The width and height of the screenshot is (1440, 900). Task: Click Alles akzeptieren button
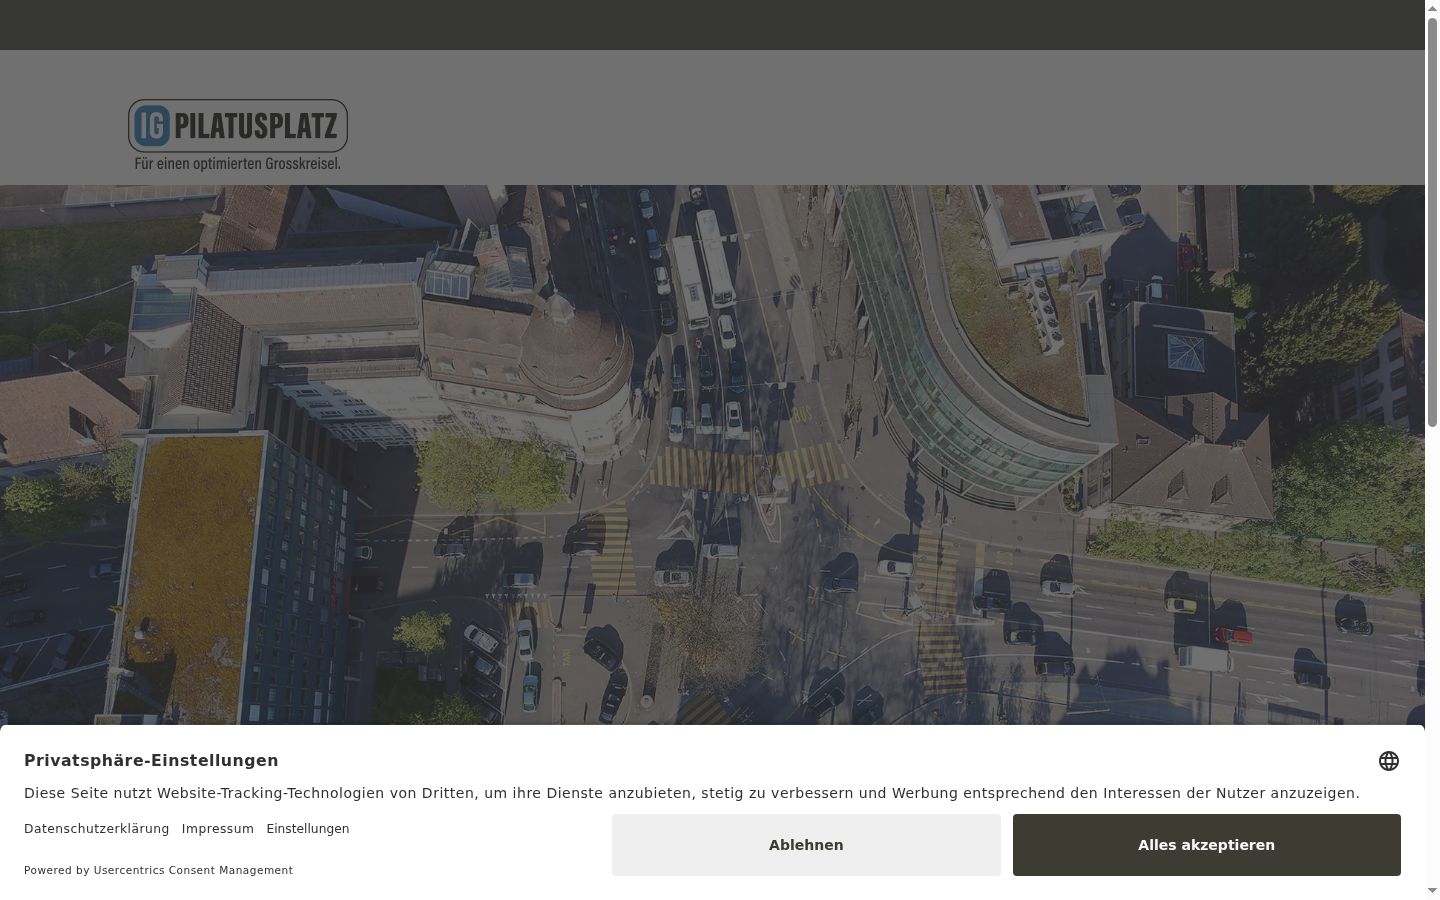(1206, 845)
